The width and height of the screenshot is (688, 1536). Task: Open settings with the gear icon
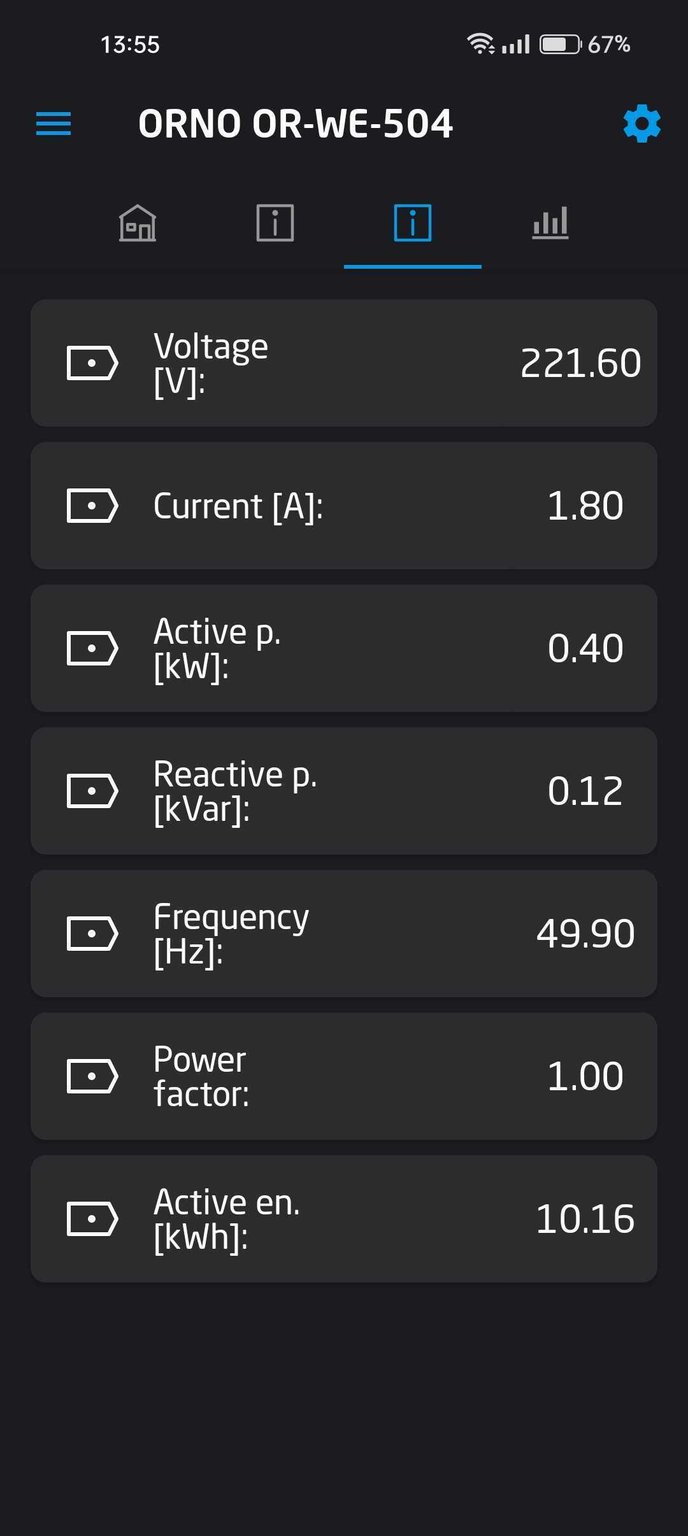click(x=641, y=124)
